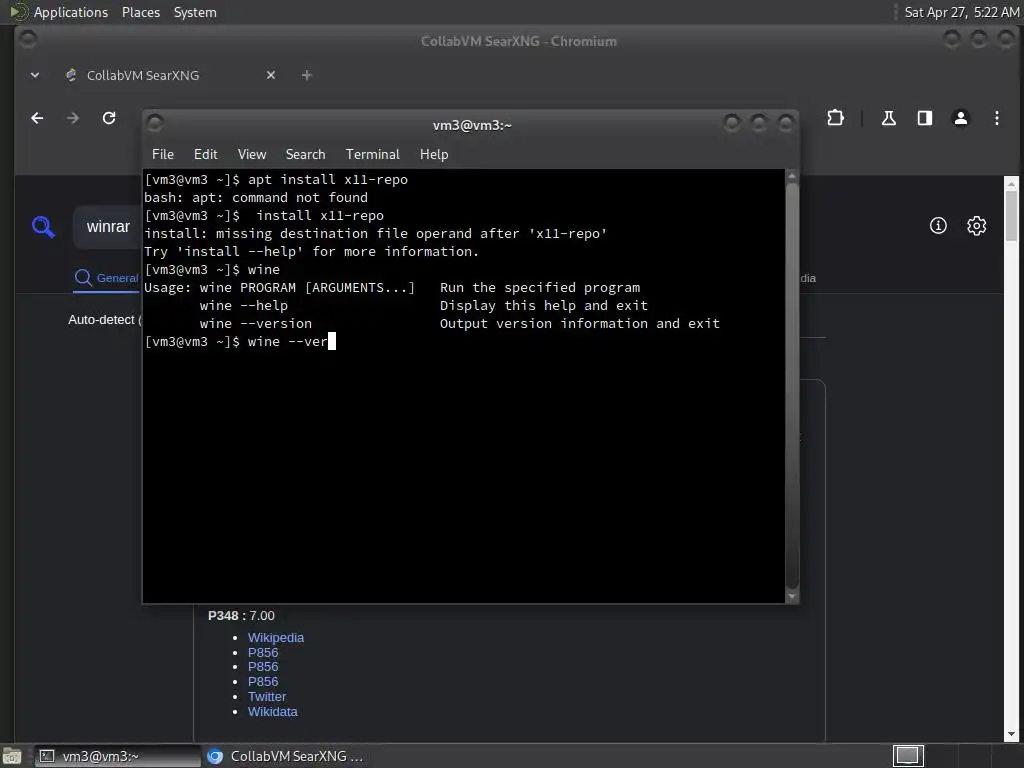Viewport: 1024px width, 768px height.
Task: Open the Wikidata link
Action: pyautogui.click(x=272, y=712)
